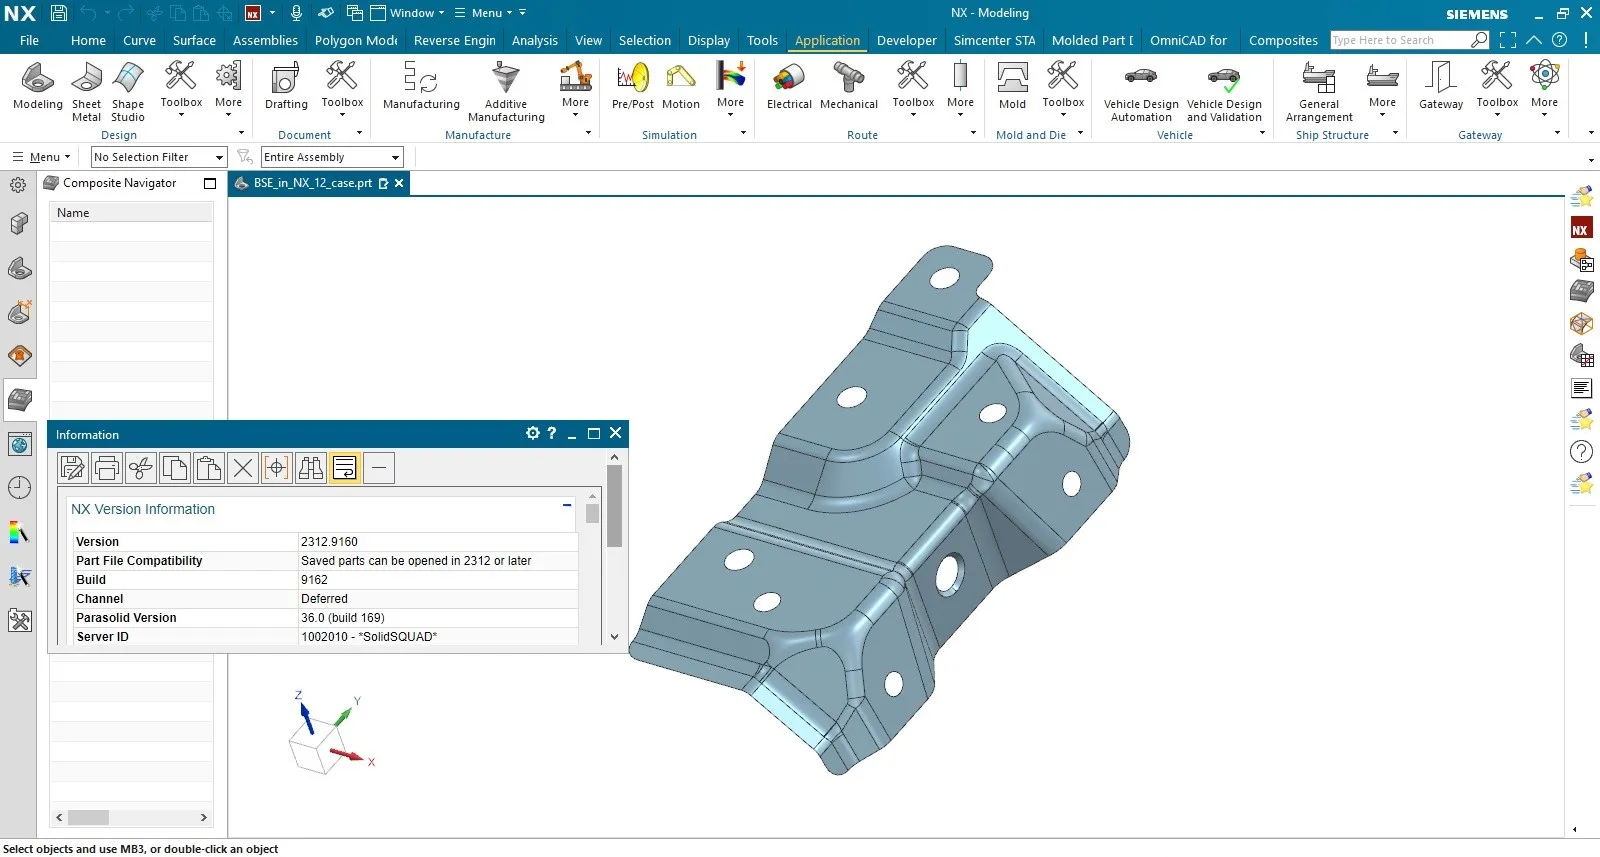
Task: Start the Pre/Post simulation application
Action: coord(633,86)
